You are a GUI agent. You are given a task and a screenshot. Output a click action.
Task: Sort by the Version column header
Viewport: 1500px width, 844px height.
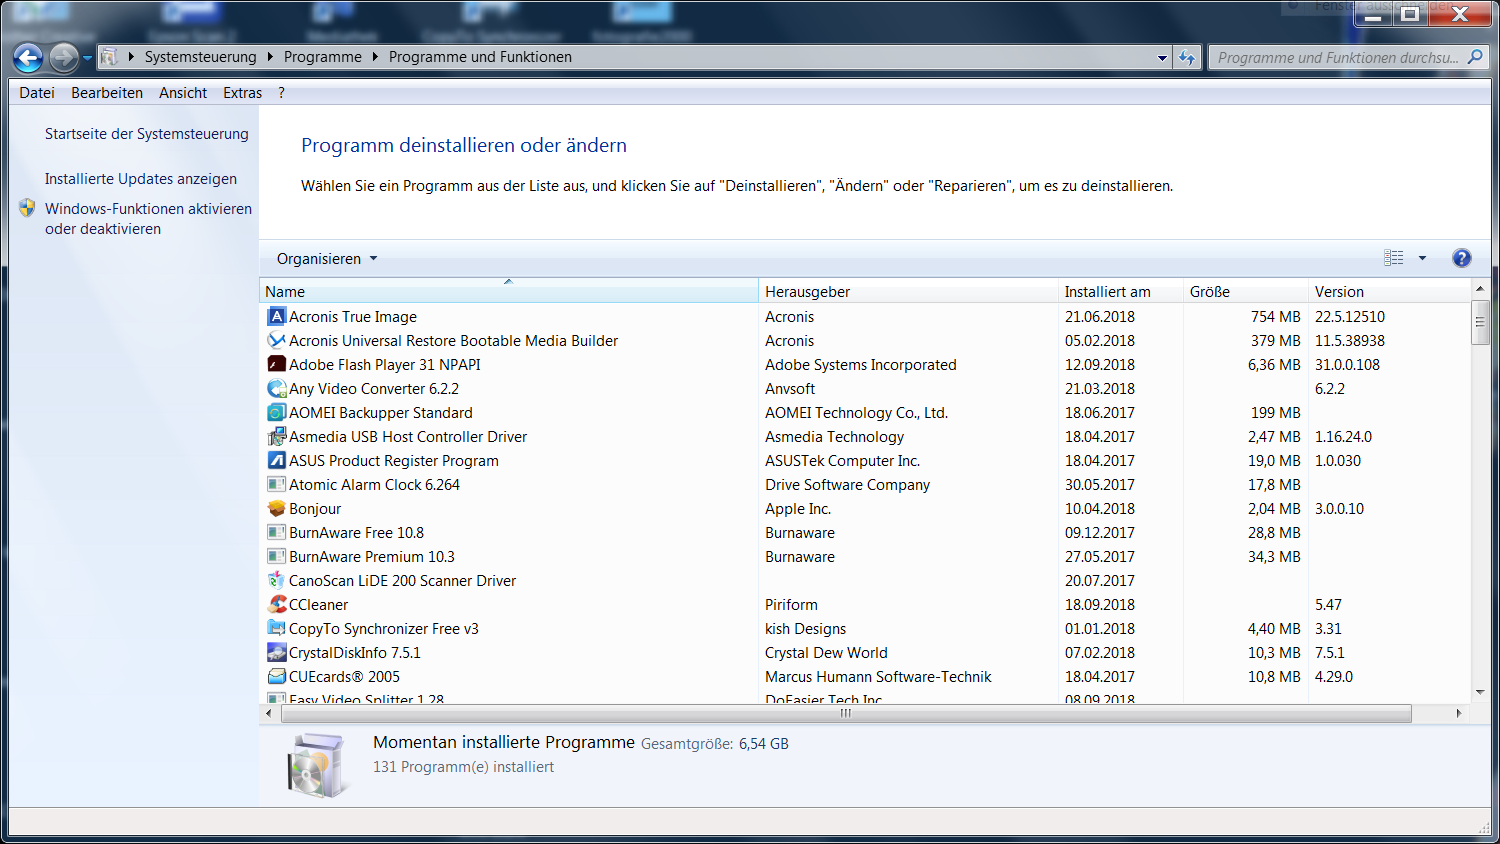1390,291
